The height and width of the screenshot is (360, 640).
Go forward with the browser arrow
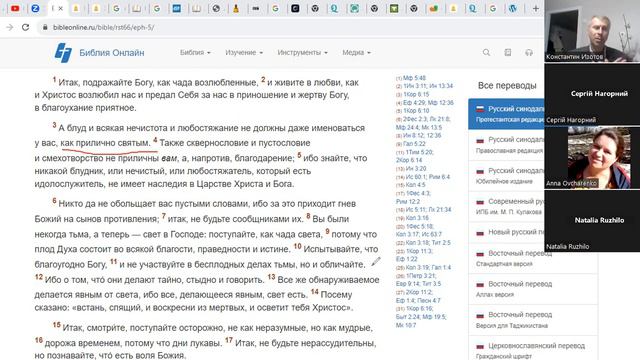[9, 27]
